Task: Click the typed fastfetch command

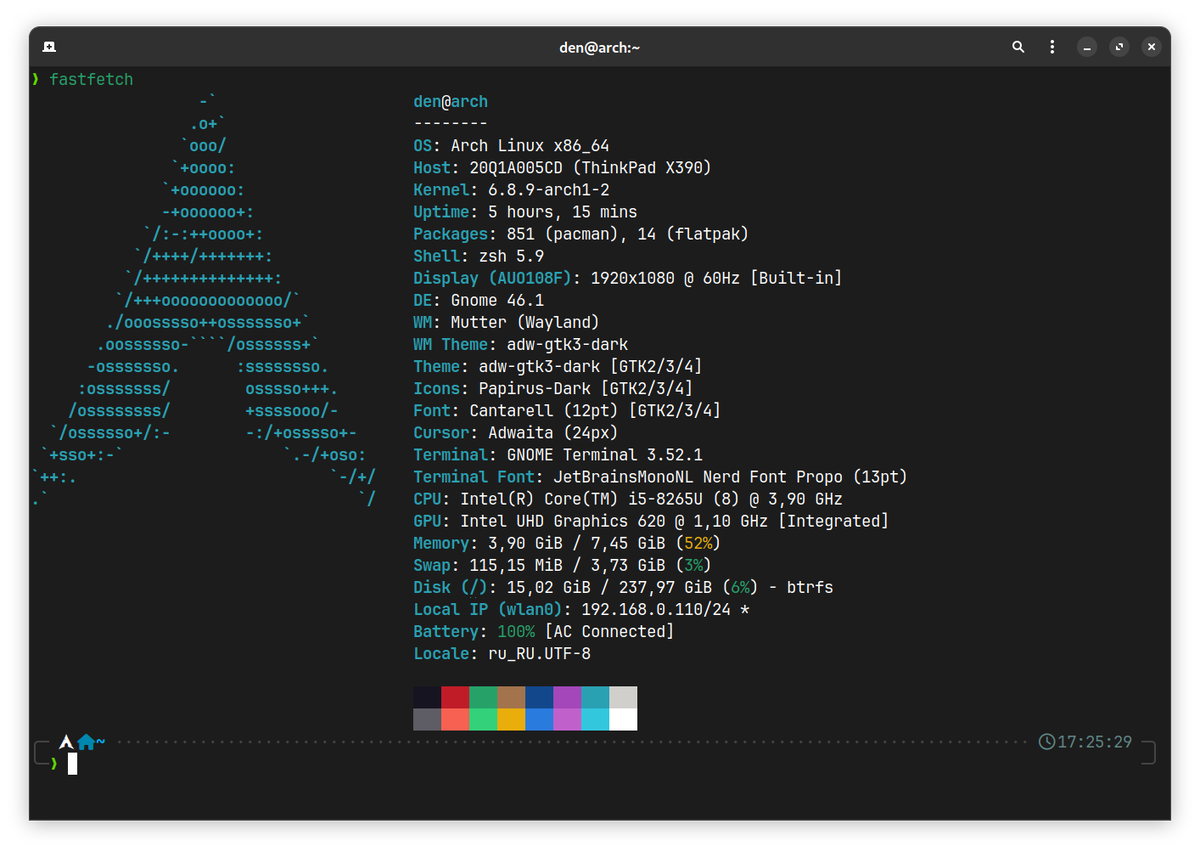Action: (91, 79)
